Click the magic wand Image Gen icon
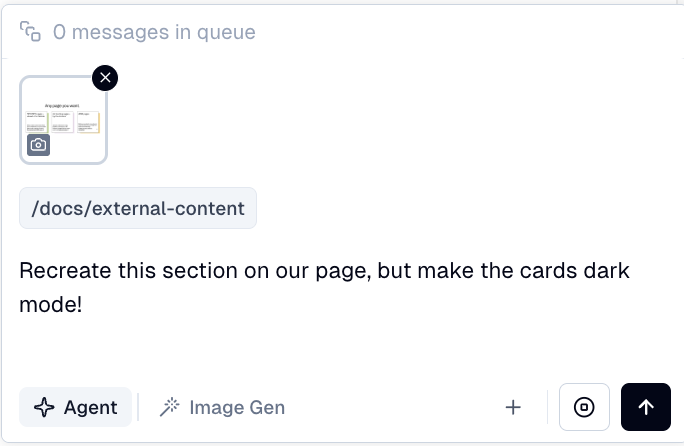 pos(169,407)
